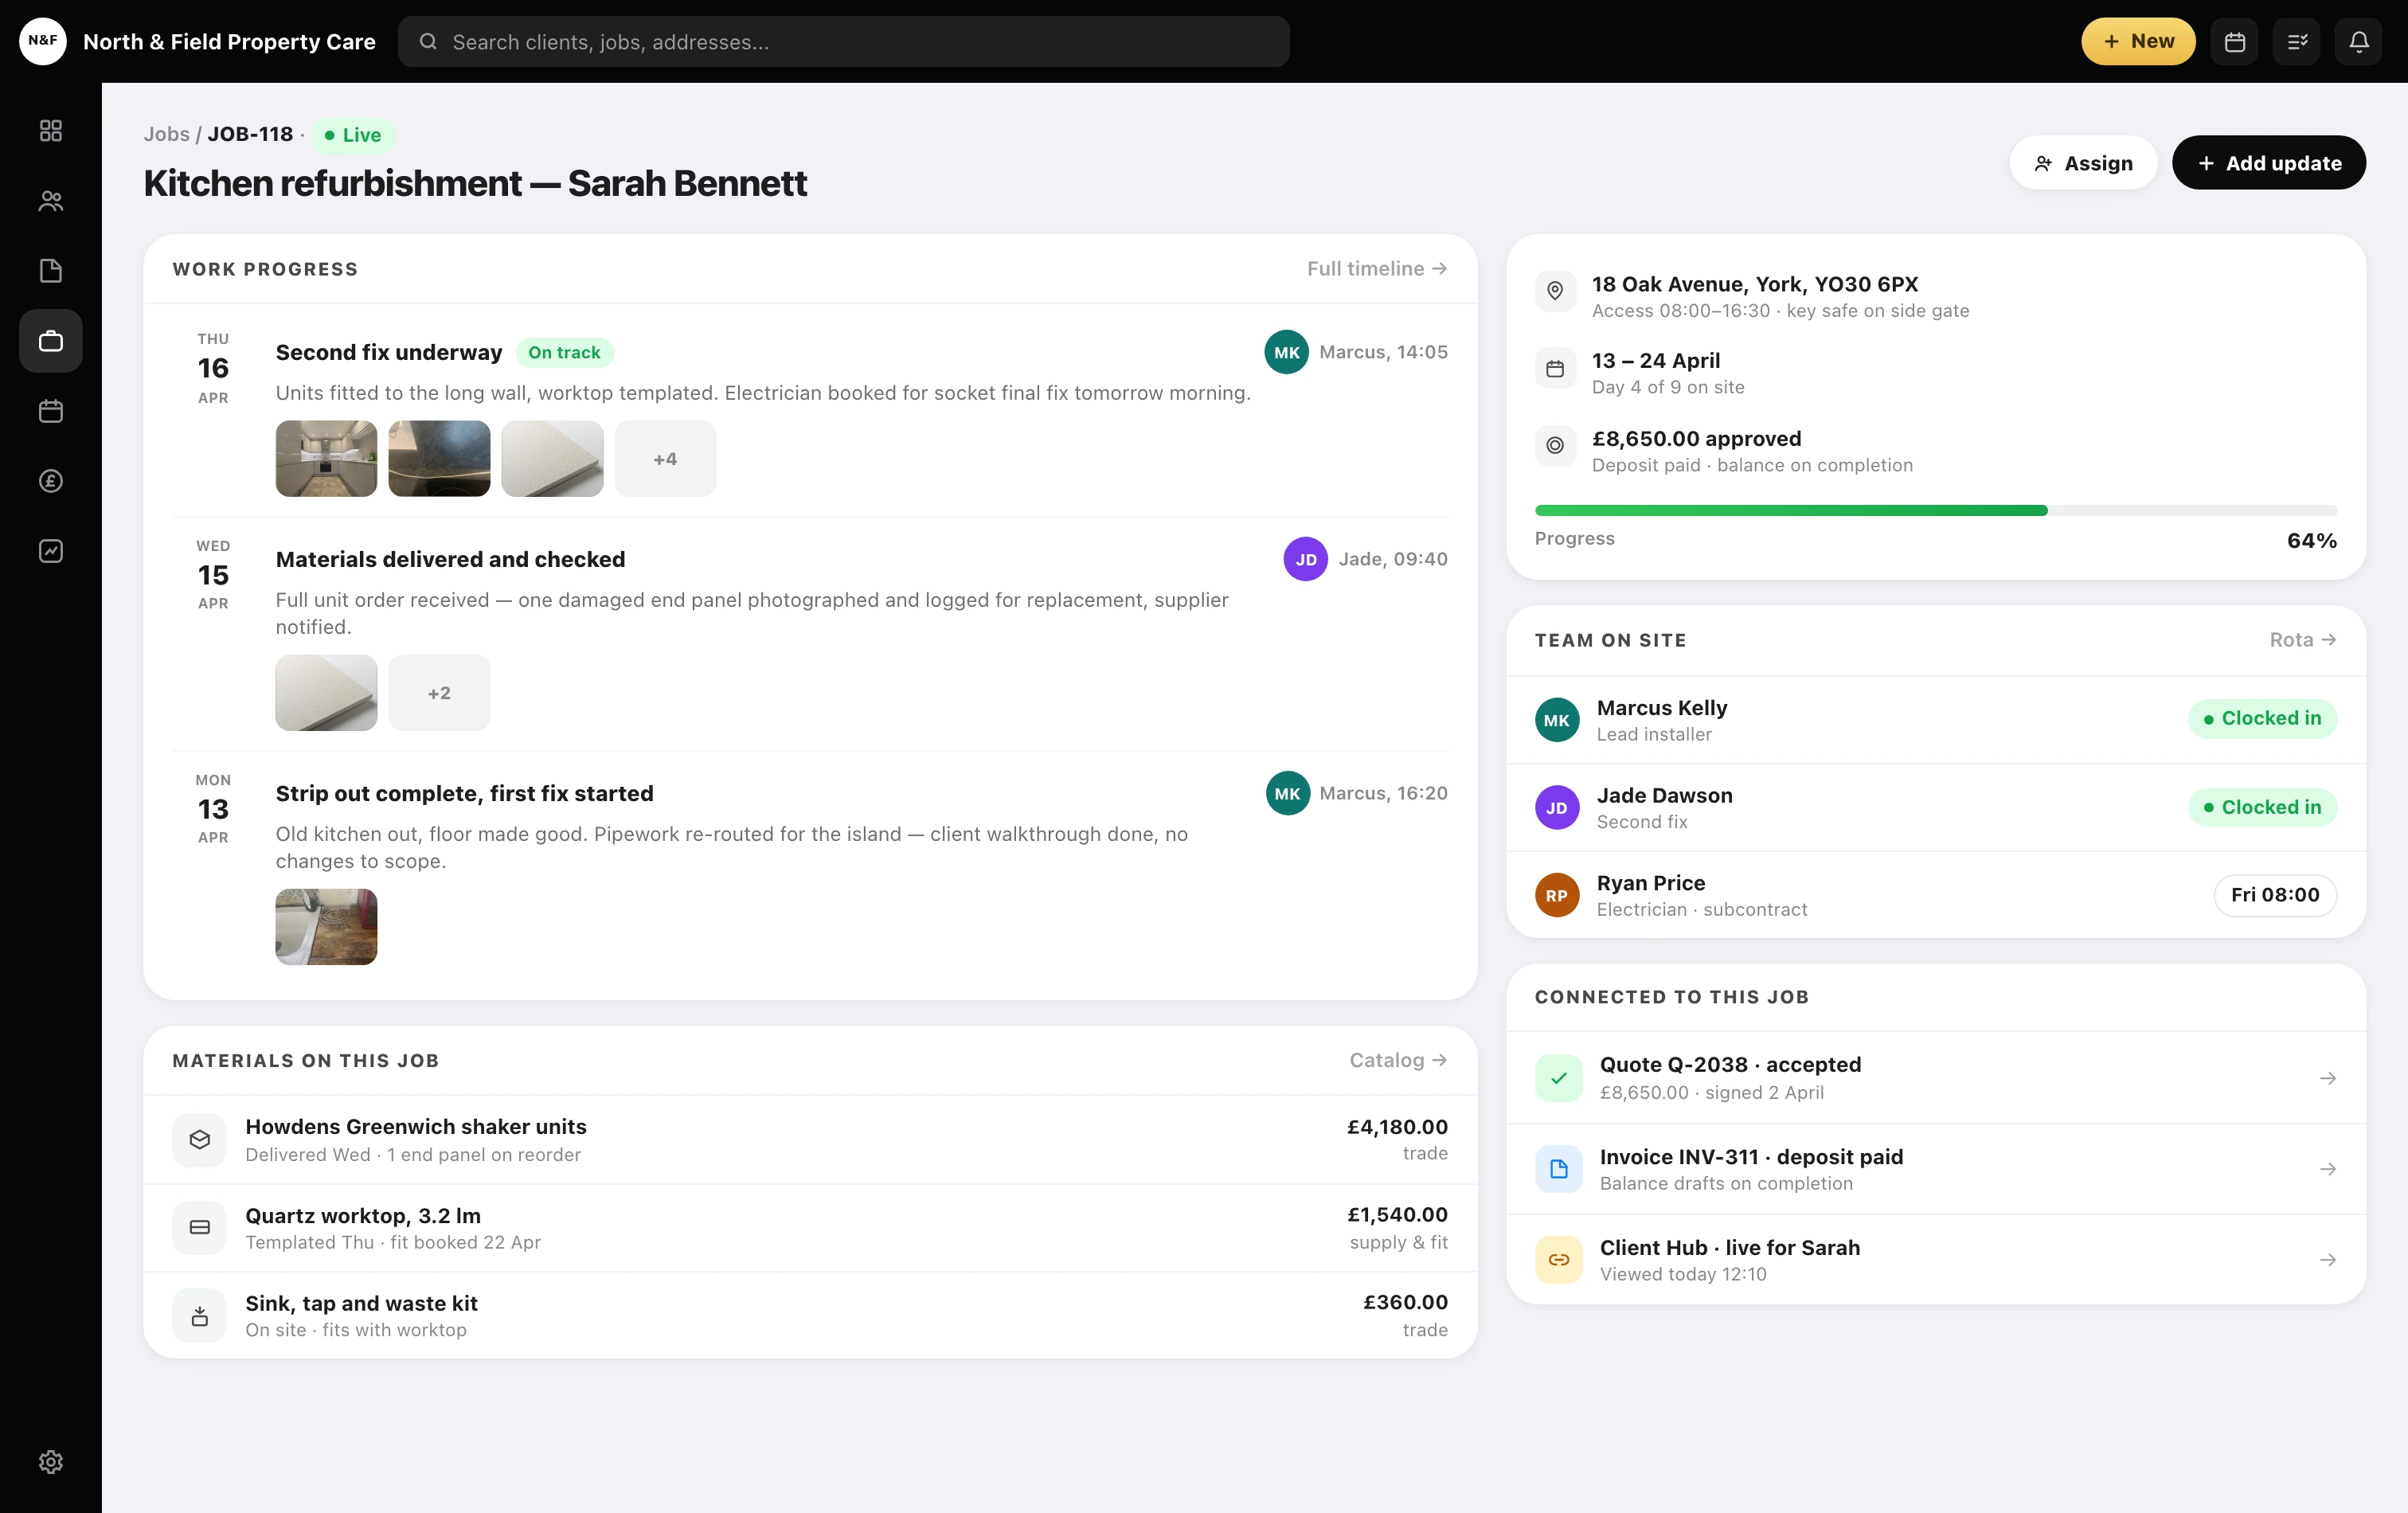Click the £360.00 price value
2408x1513 pixels.
[1405, 1302]
